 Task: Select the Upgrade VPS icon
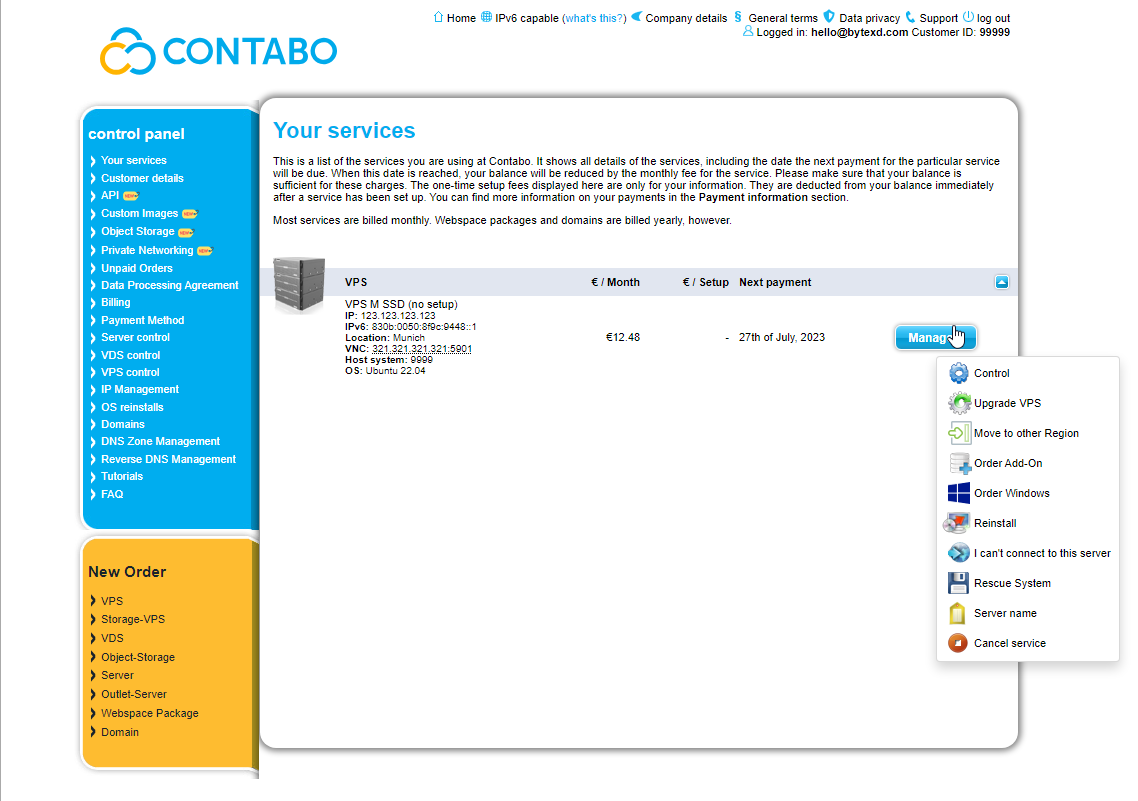pyautogui.click(x=959, y=403)
